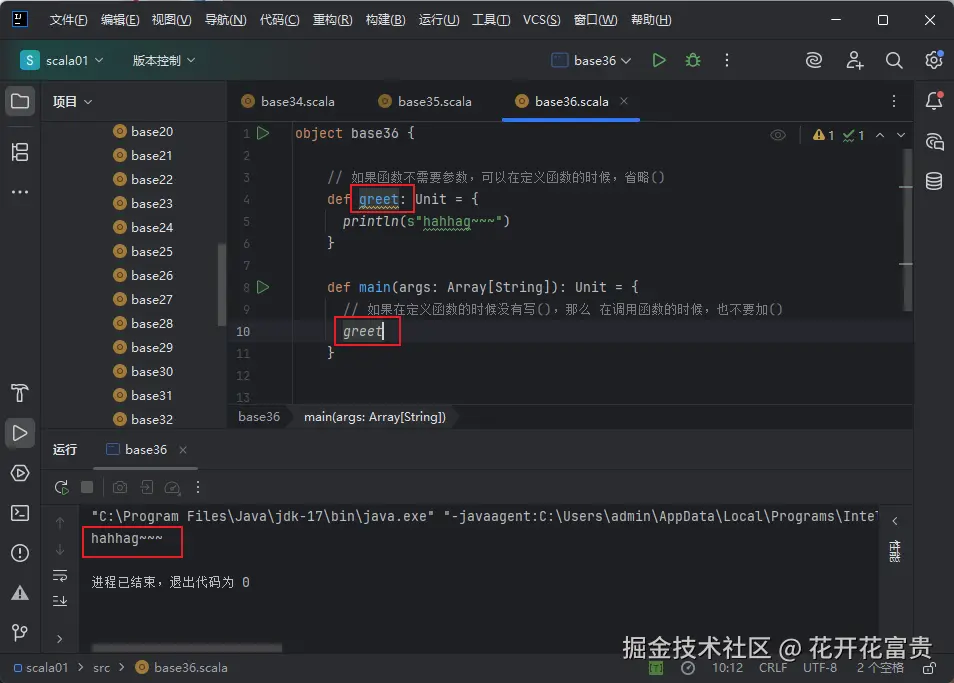The width and height of the screenshot is (954, 683).
Task: Open the Refactor (重构) menu
Action: (x=332, y=20)
